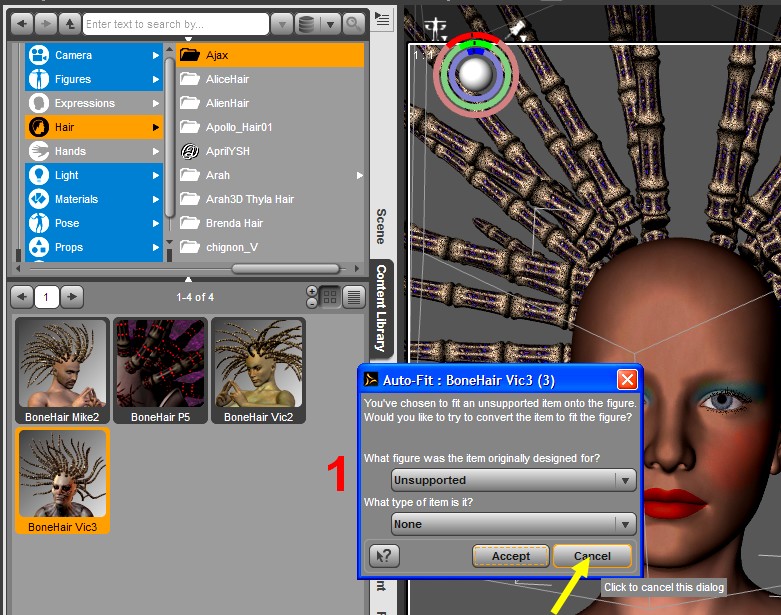The image size is (781, 615).
Task: Click the horizontal scrollbar of the folder list
Action: (286, 269)
